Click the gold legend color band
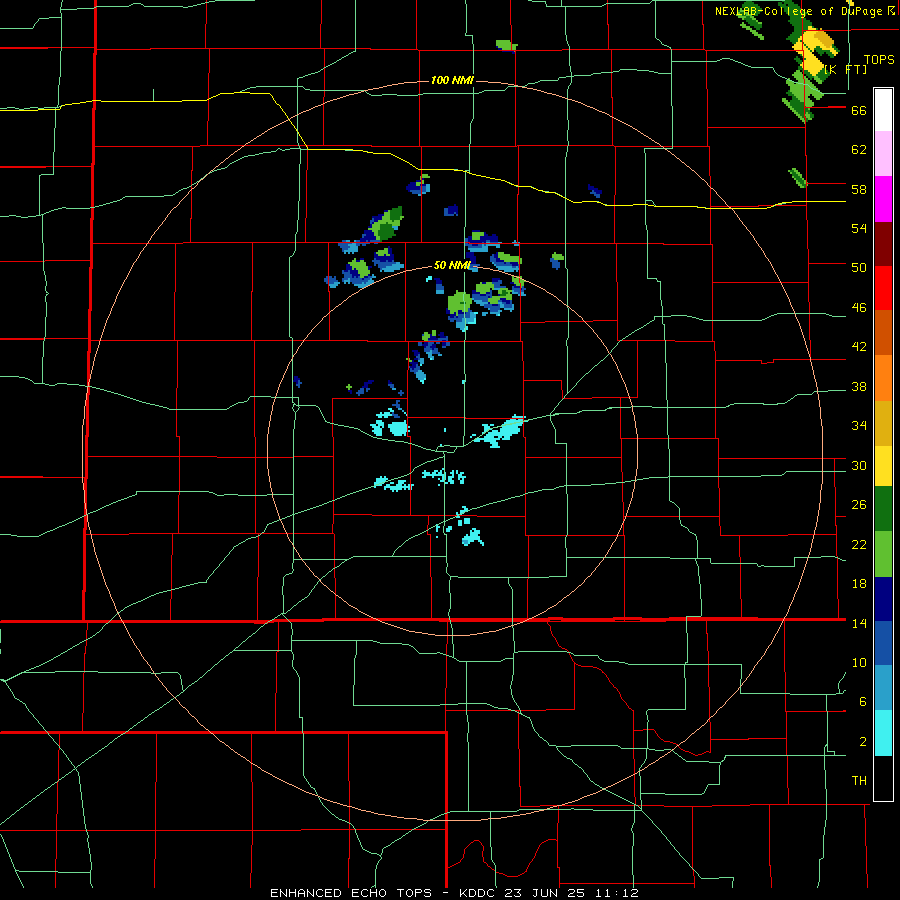 883,423
